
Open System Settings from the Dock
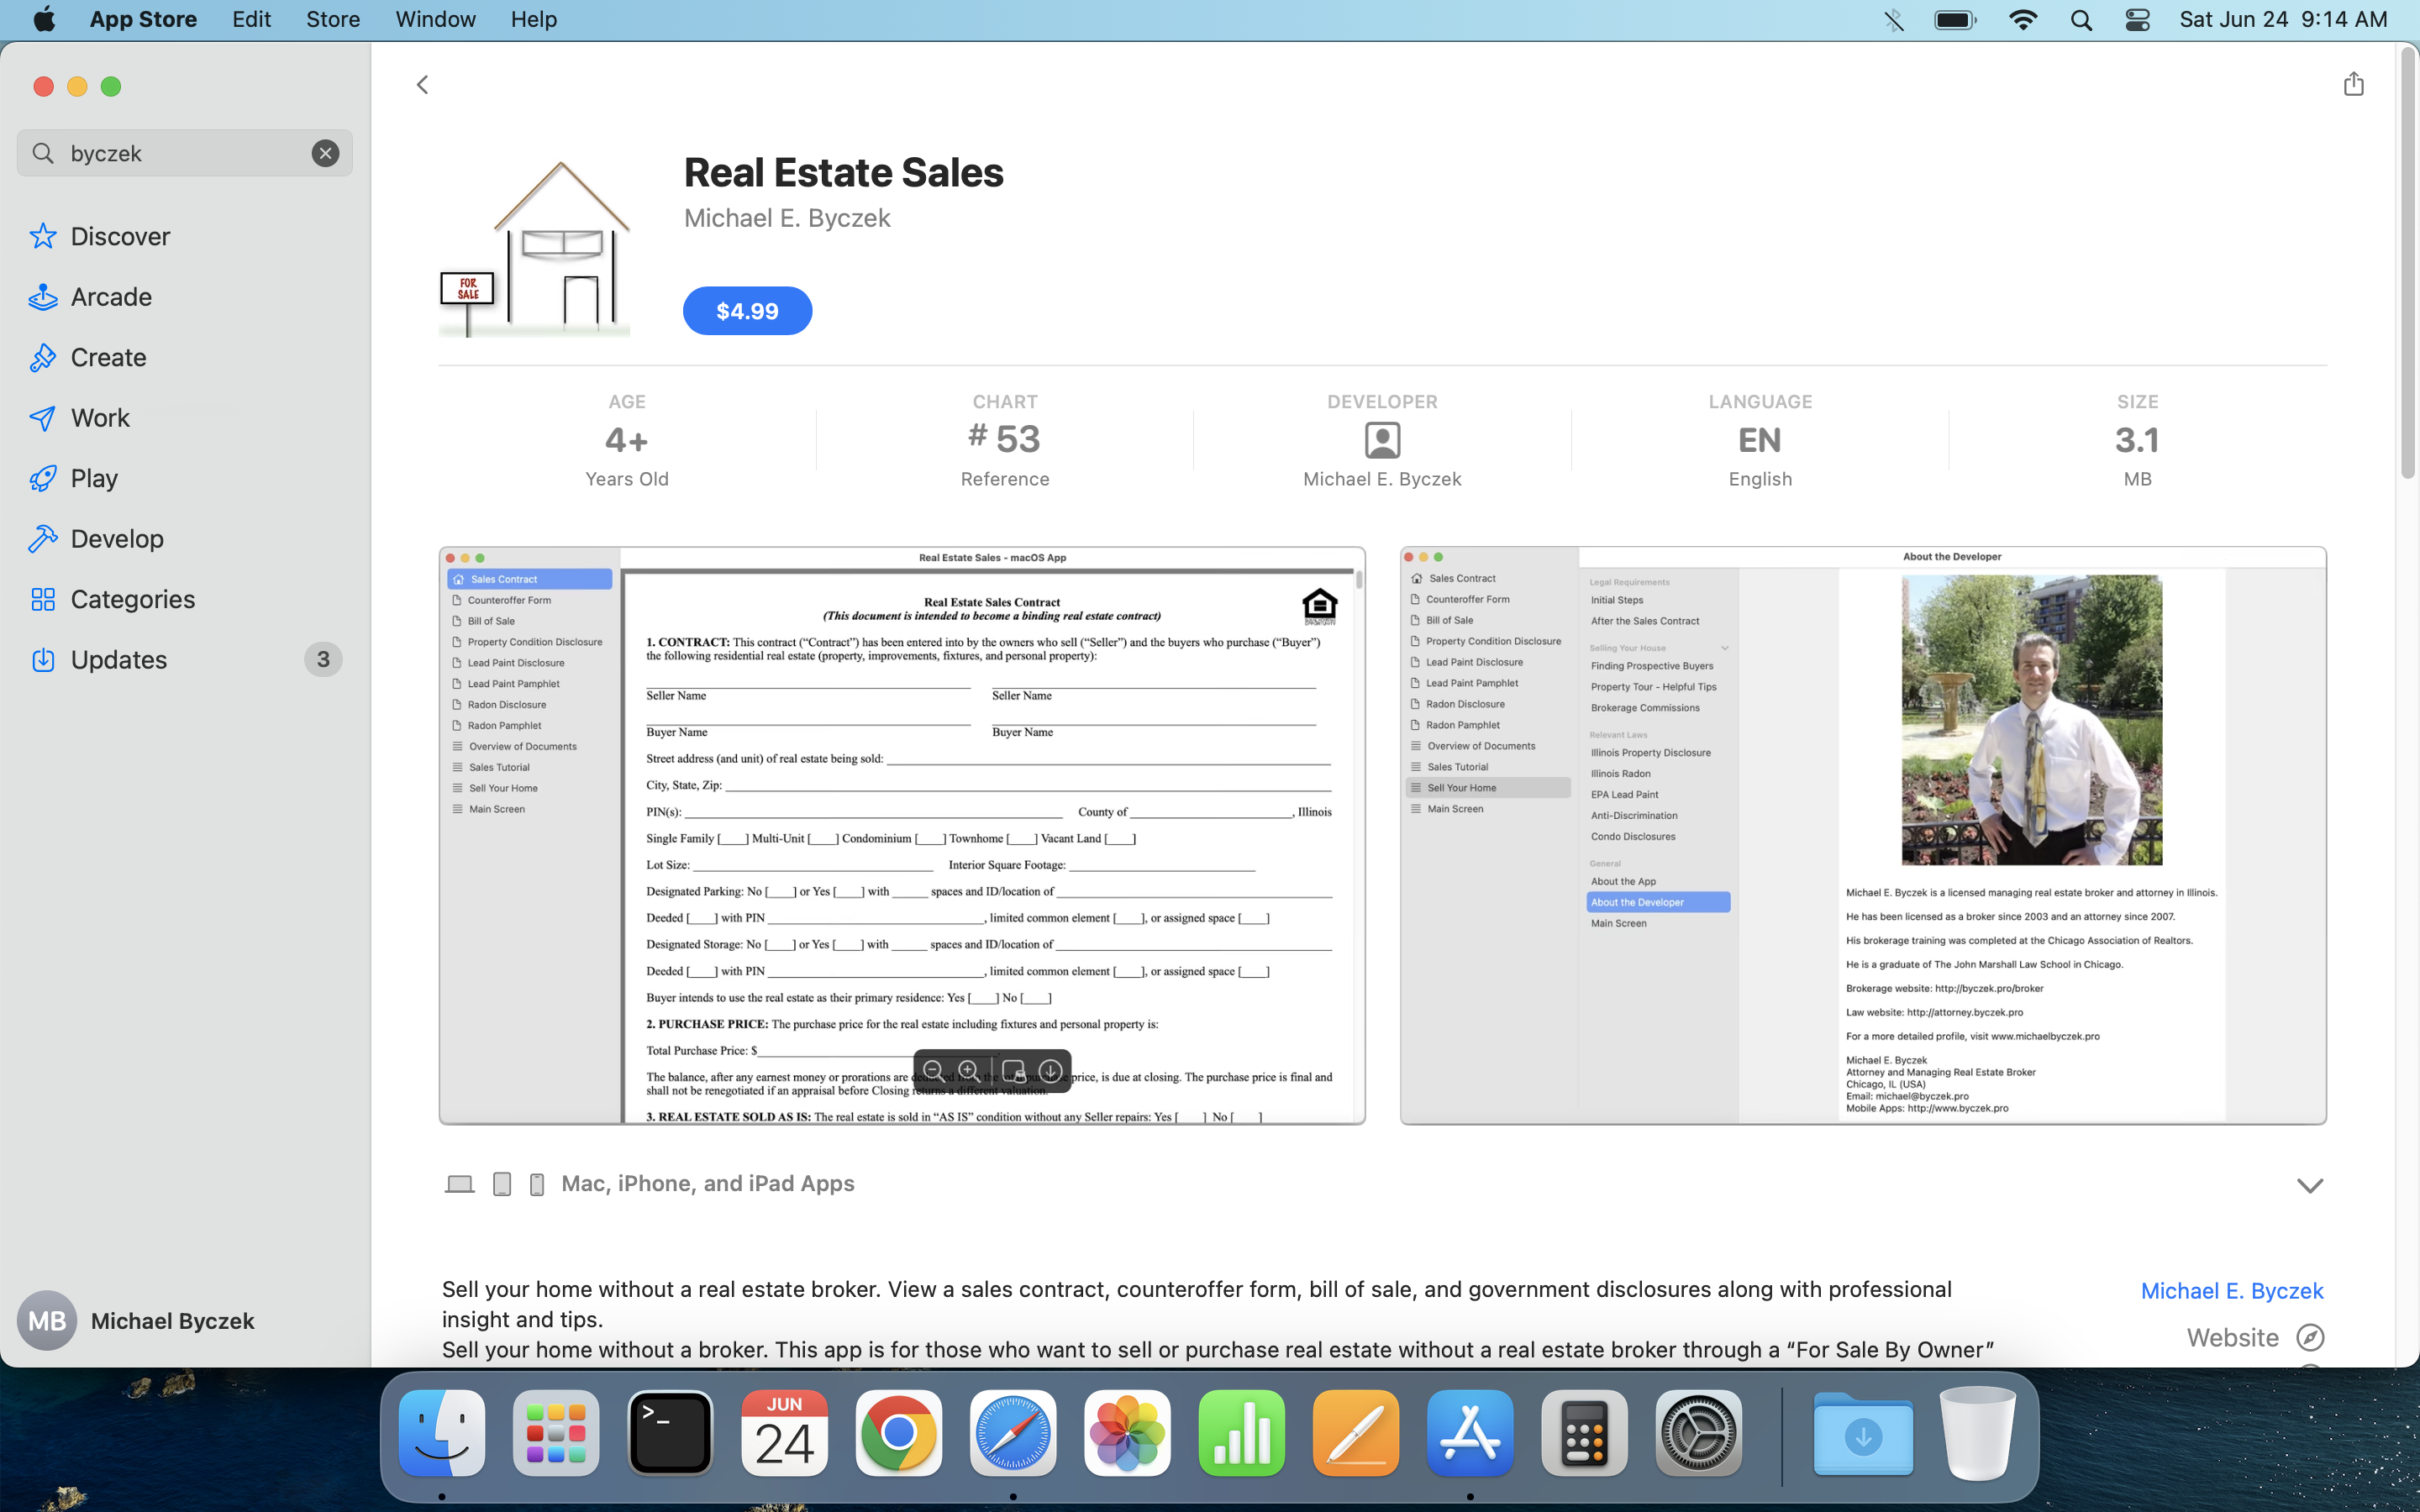pyautogui.click(x=1698, y=1433)
